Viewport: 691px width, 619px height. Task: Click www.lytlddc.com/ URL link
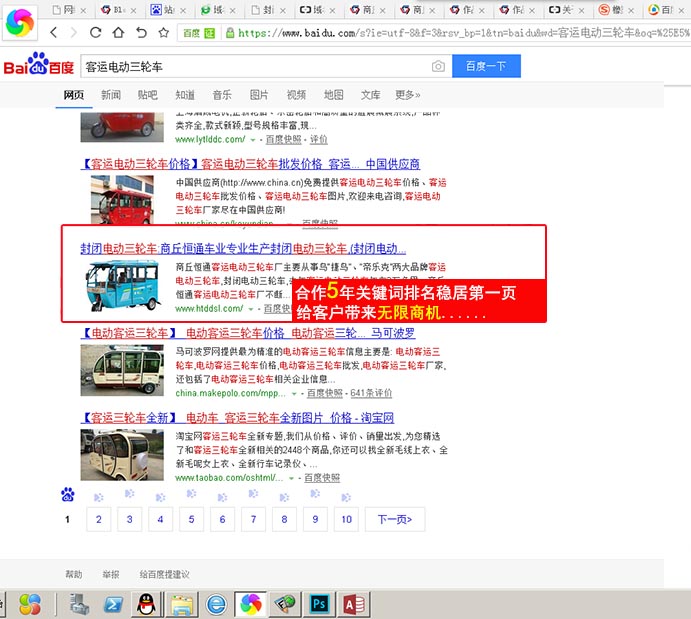pos(210,139)
